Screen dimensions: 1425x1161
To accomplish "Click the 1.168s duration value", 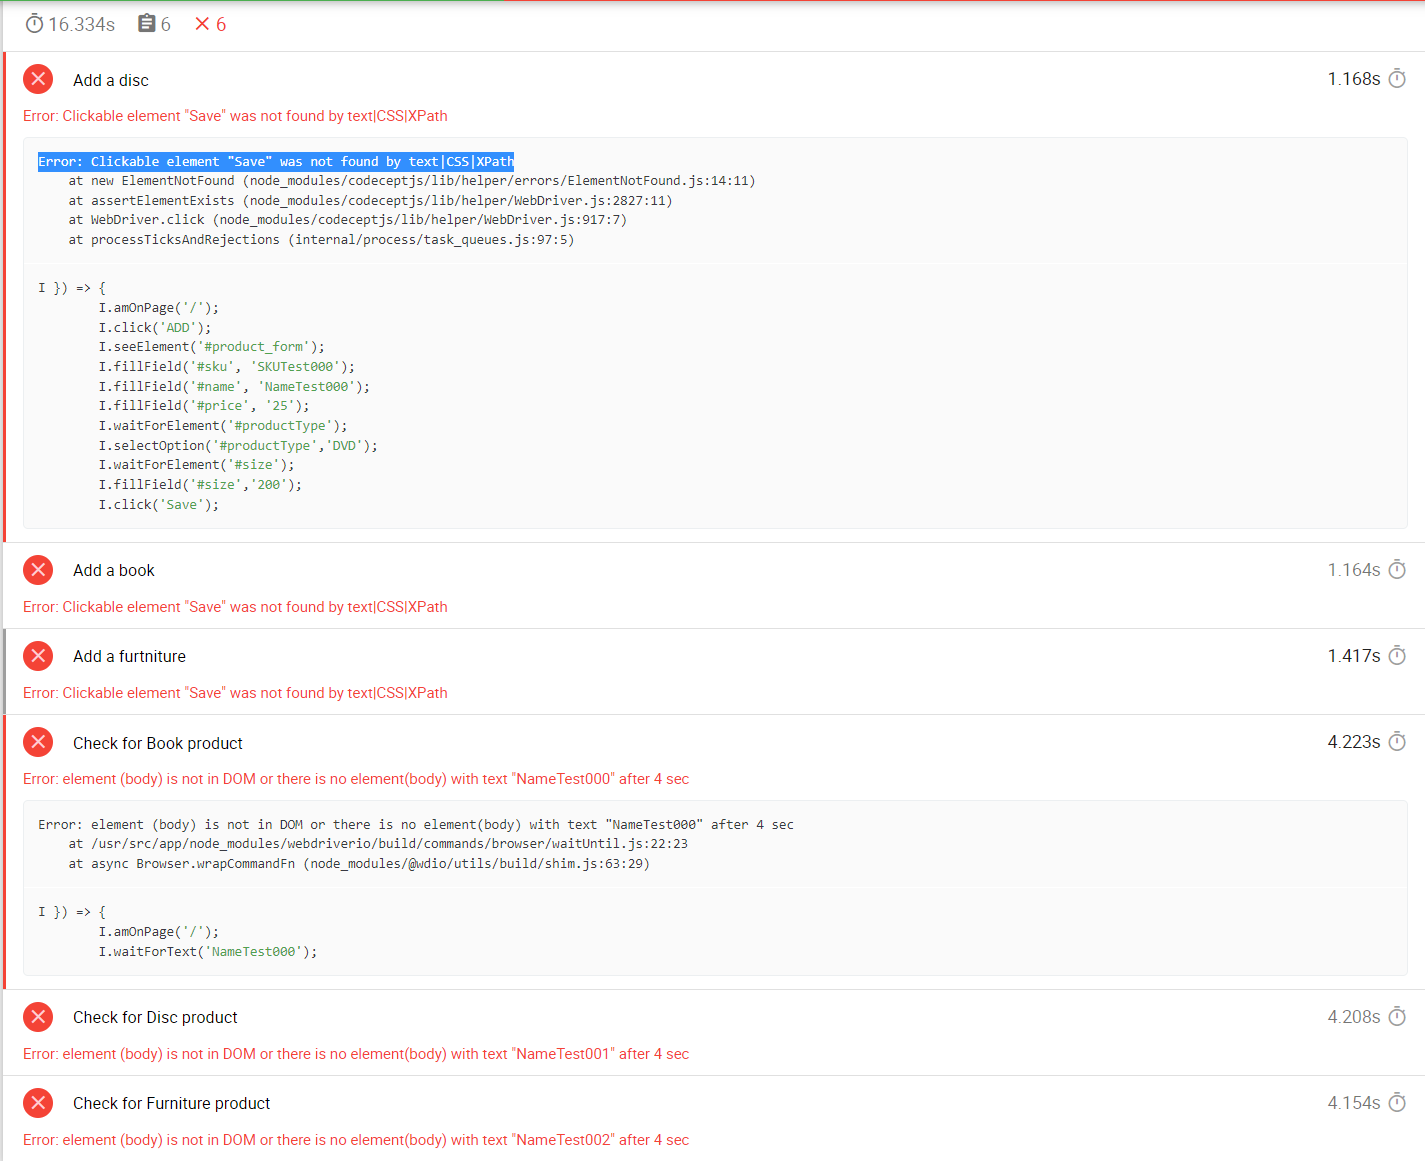I will pyautogui.click(x=1354, y=79).
